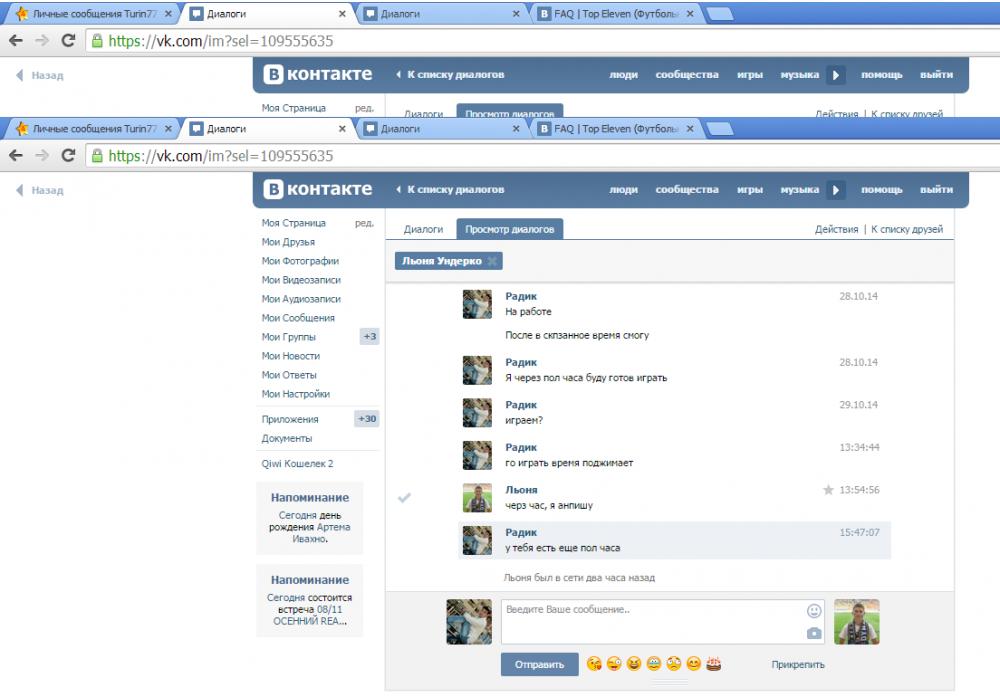Viewport: 1000px width, 700px height.
Task: Click К списку диалогов in lower VK header
Action: click(450, 189)
